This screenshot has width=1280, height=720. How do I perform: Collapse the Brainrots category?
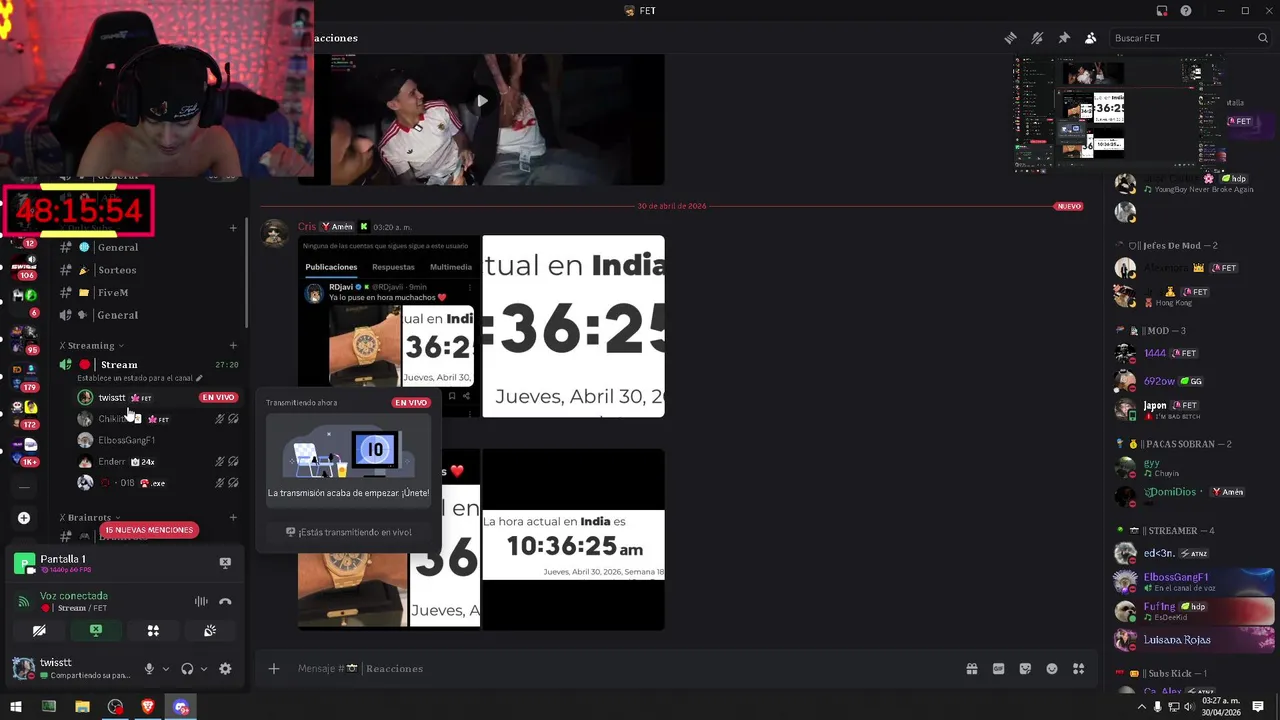pyautogui.click(x=90, y=517)
